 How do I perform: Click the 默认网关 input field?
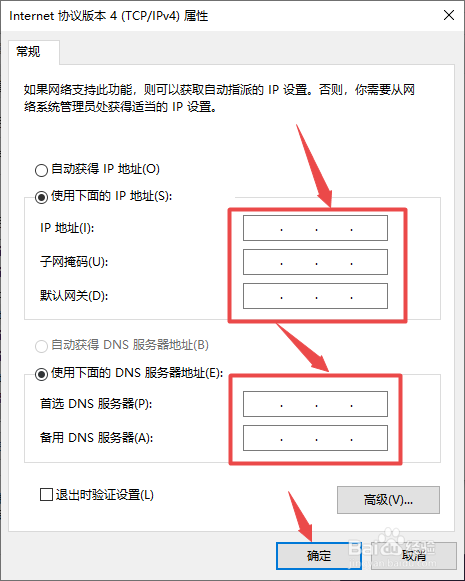coord(315,296)
